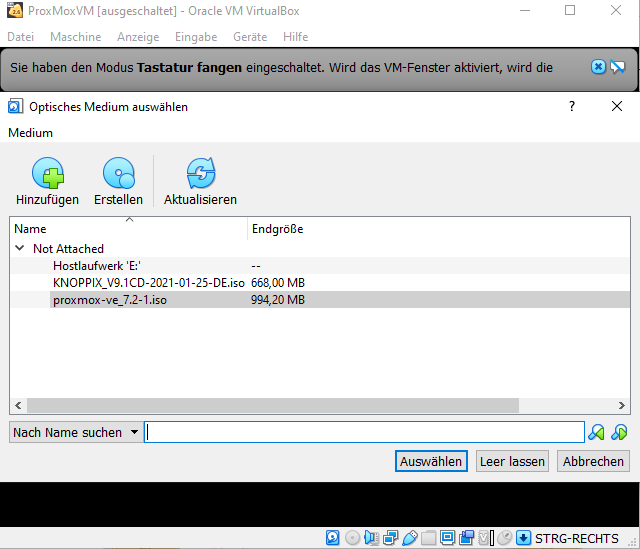Click the optical medium dialog title icon

click(x=15, y=107)
